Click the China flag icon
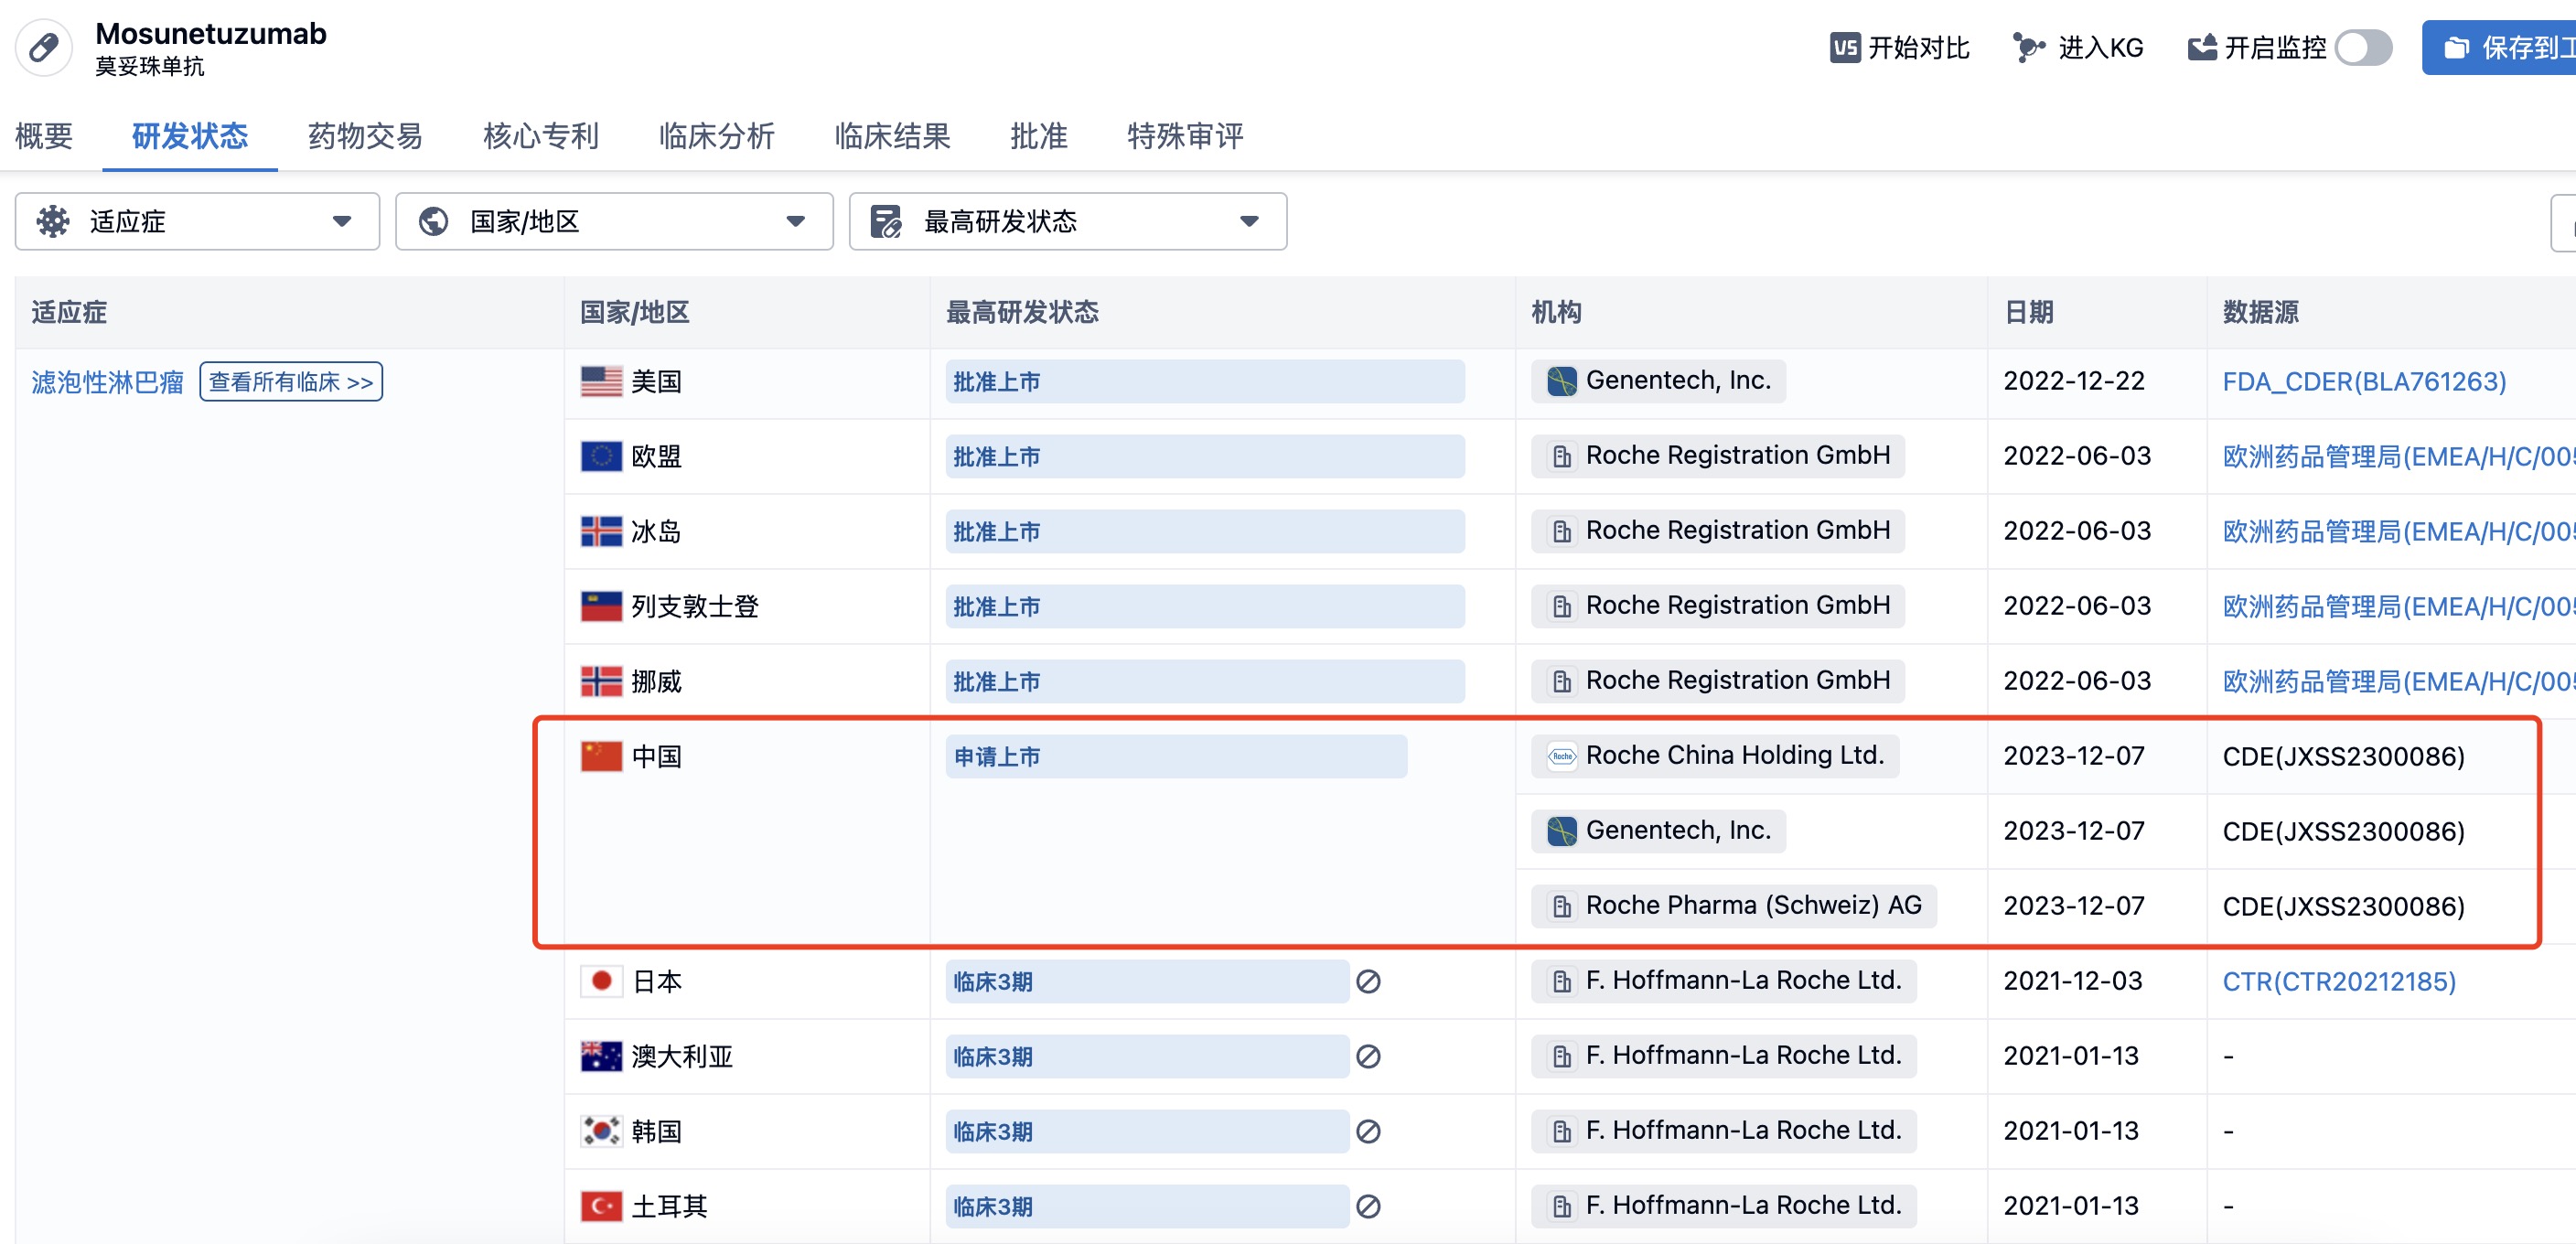 click(601, 756)
